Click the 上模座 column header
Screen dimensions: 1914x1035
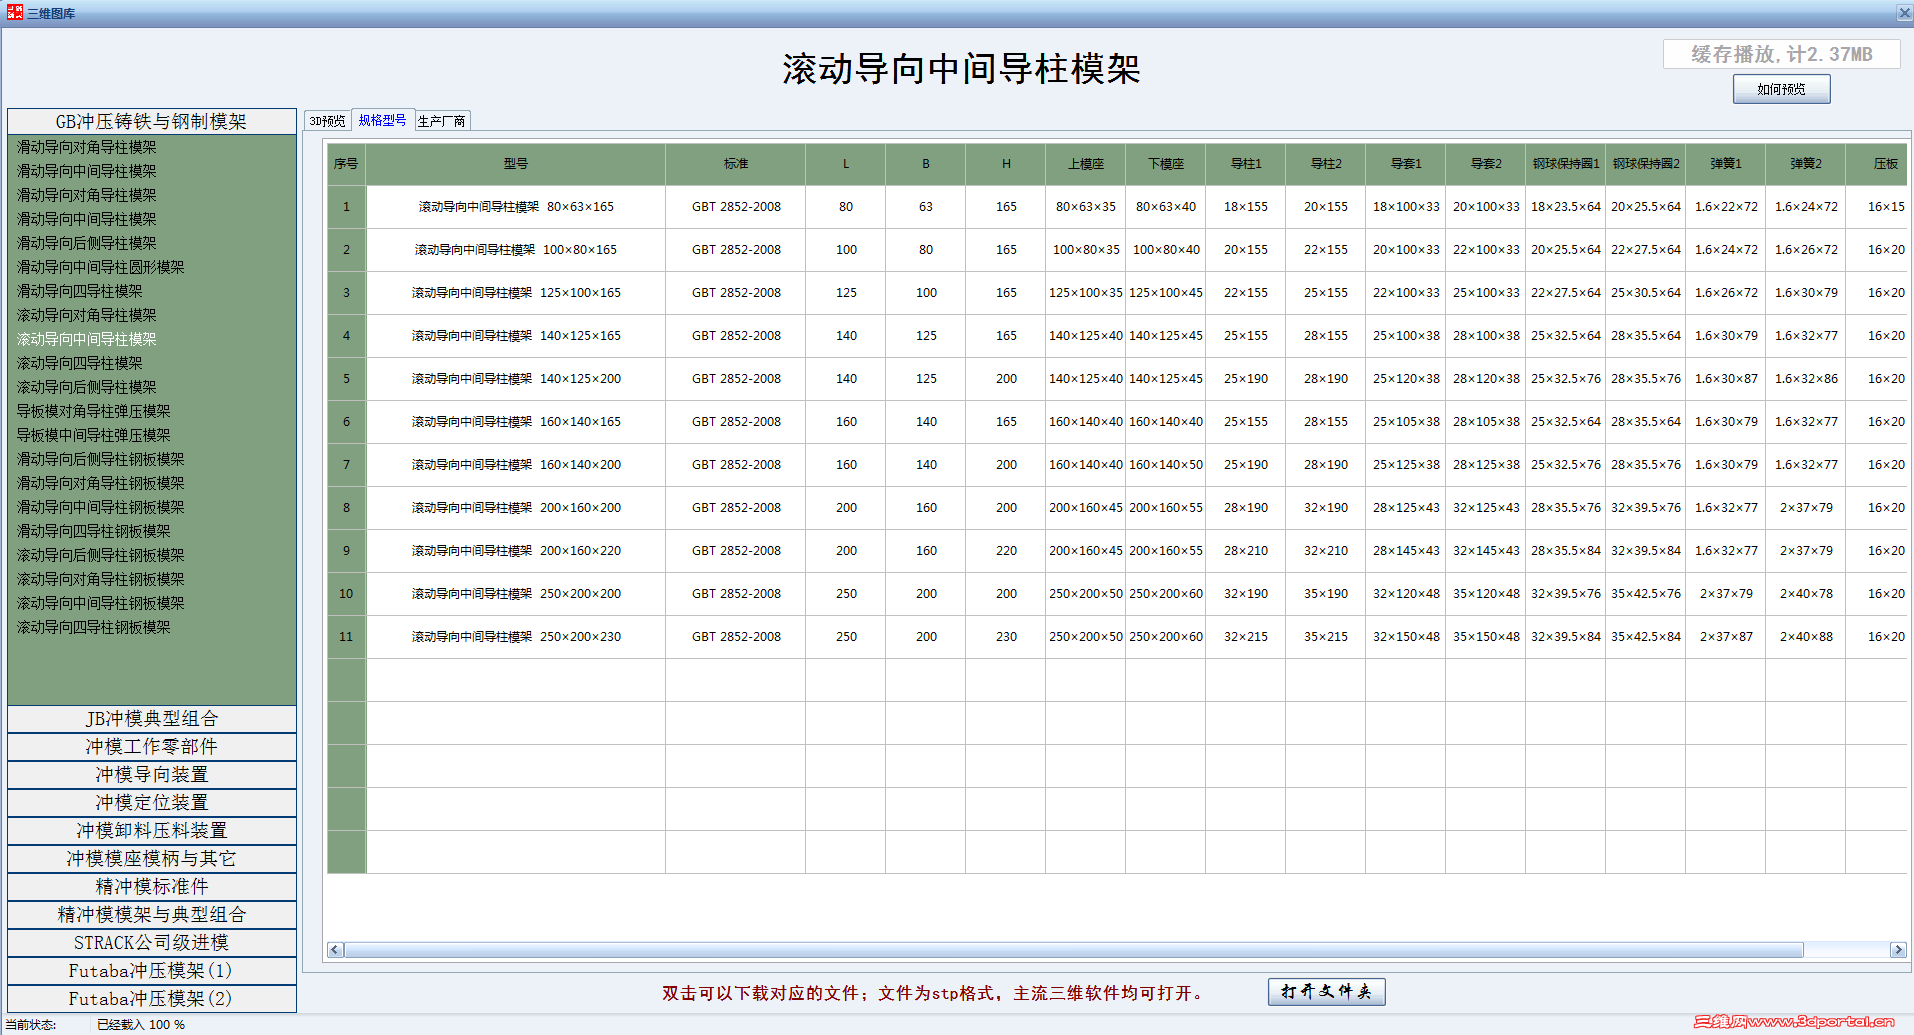click(x=1086, y=164)
